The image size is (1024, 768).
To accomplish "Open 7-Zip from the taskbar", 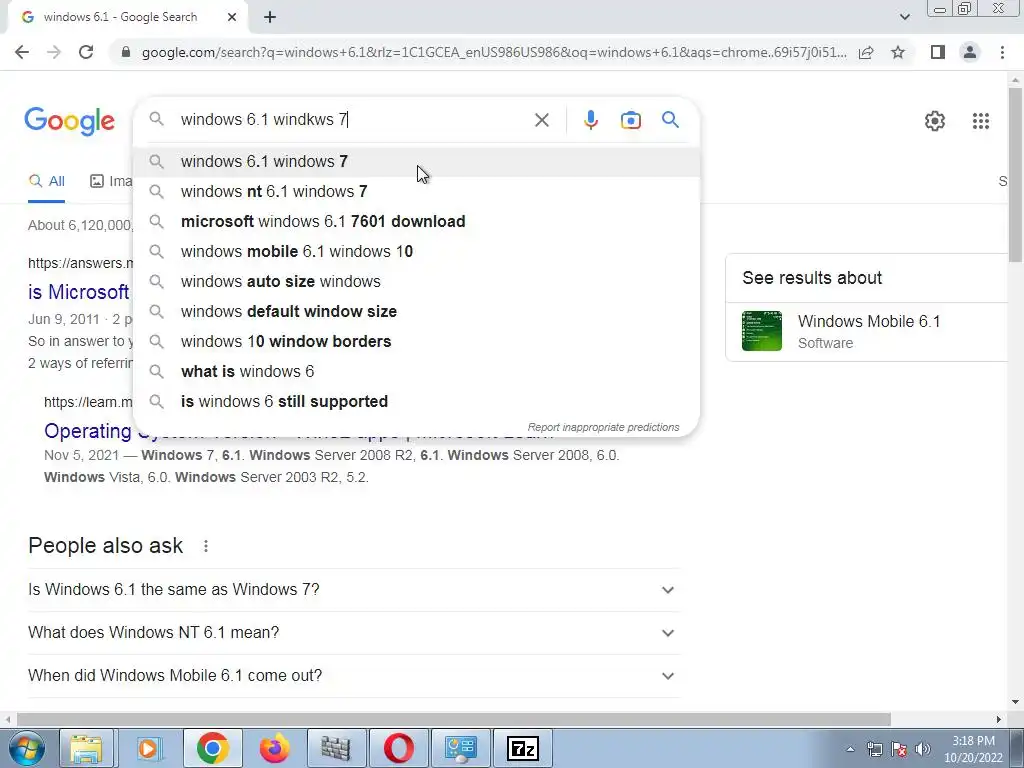I will click(522, 748).
